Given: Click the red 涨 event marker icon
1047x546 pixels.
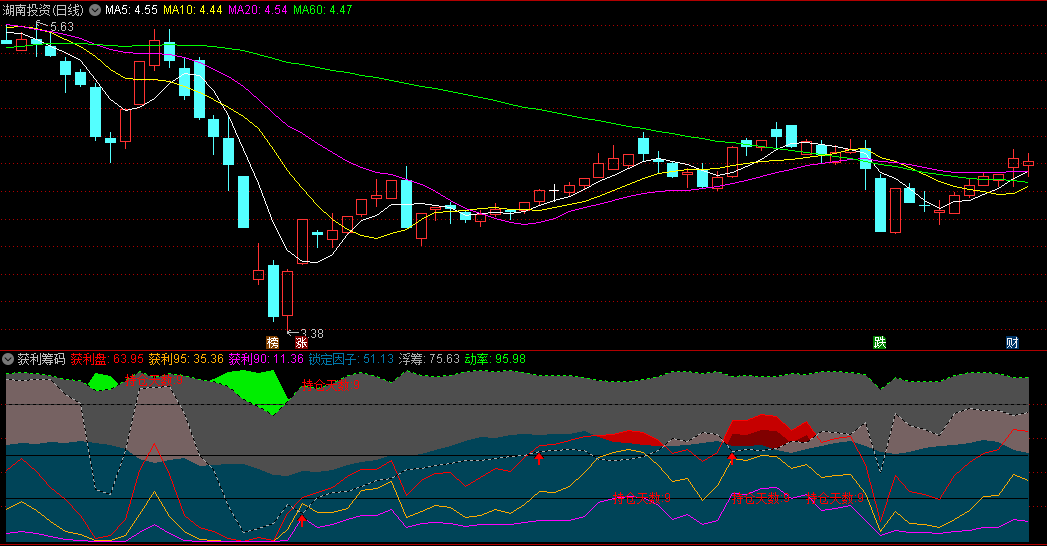Looking at the screenshot, I should 301,342.
